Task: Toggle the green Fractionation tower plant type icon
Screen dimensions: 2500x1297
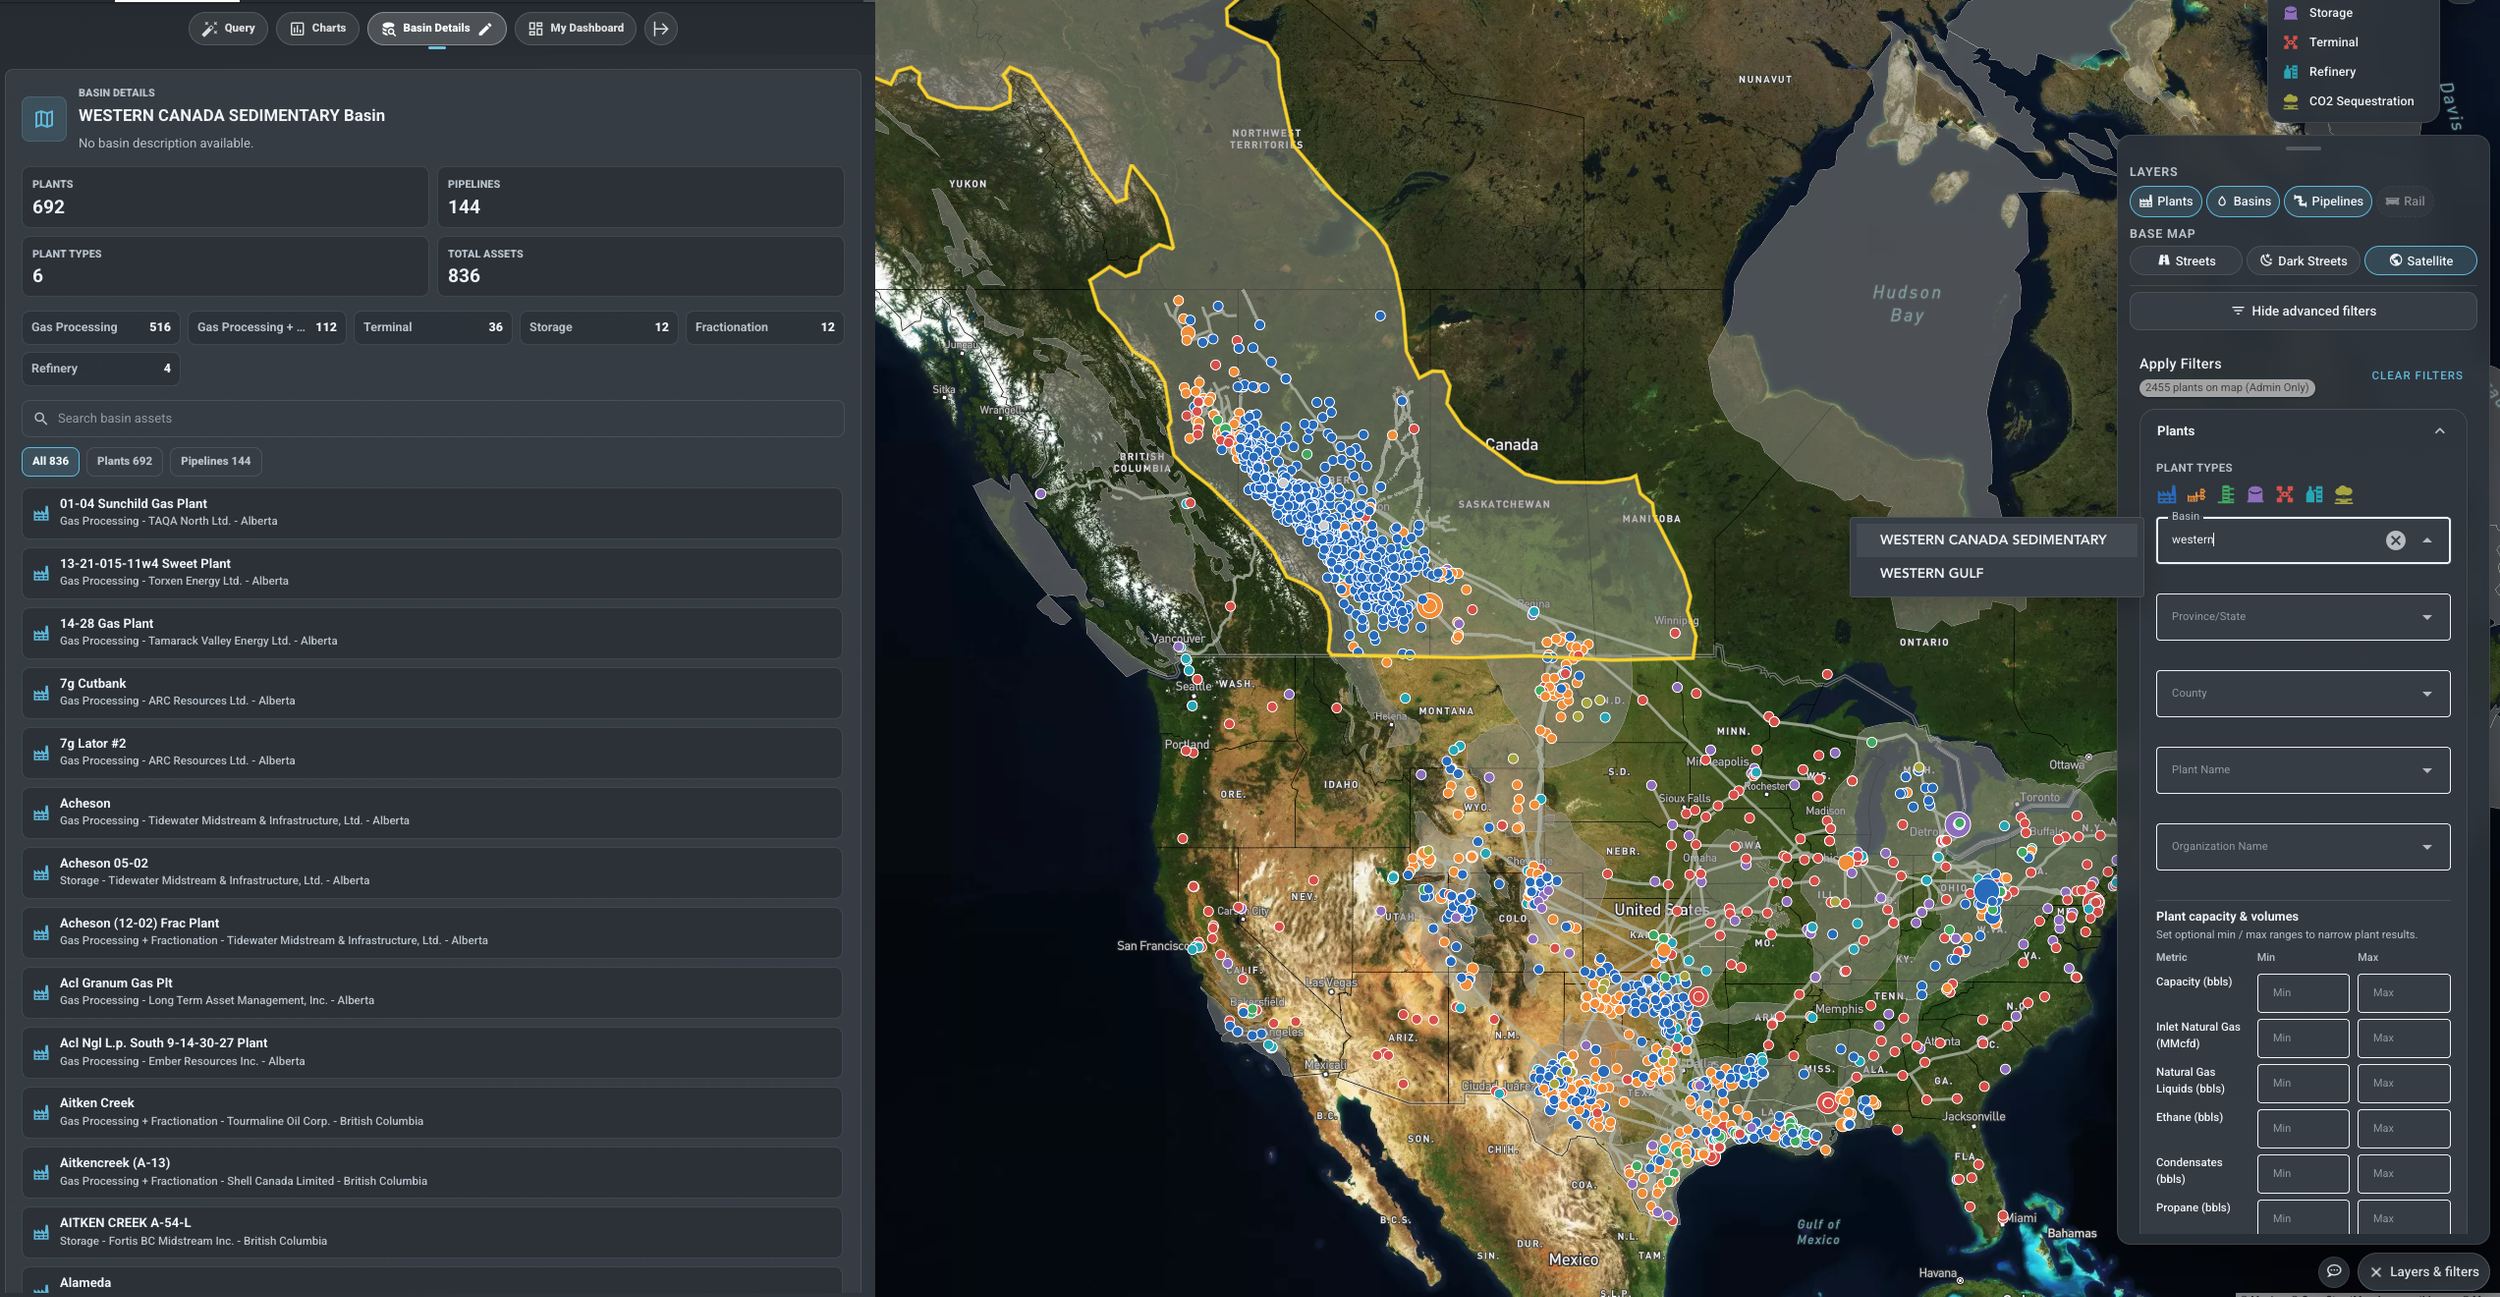Action: point(2226,494)
